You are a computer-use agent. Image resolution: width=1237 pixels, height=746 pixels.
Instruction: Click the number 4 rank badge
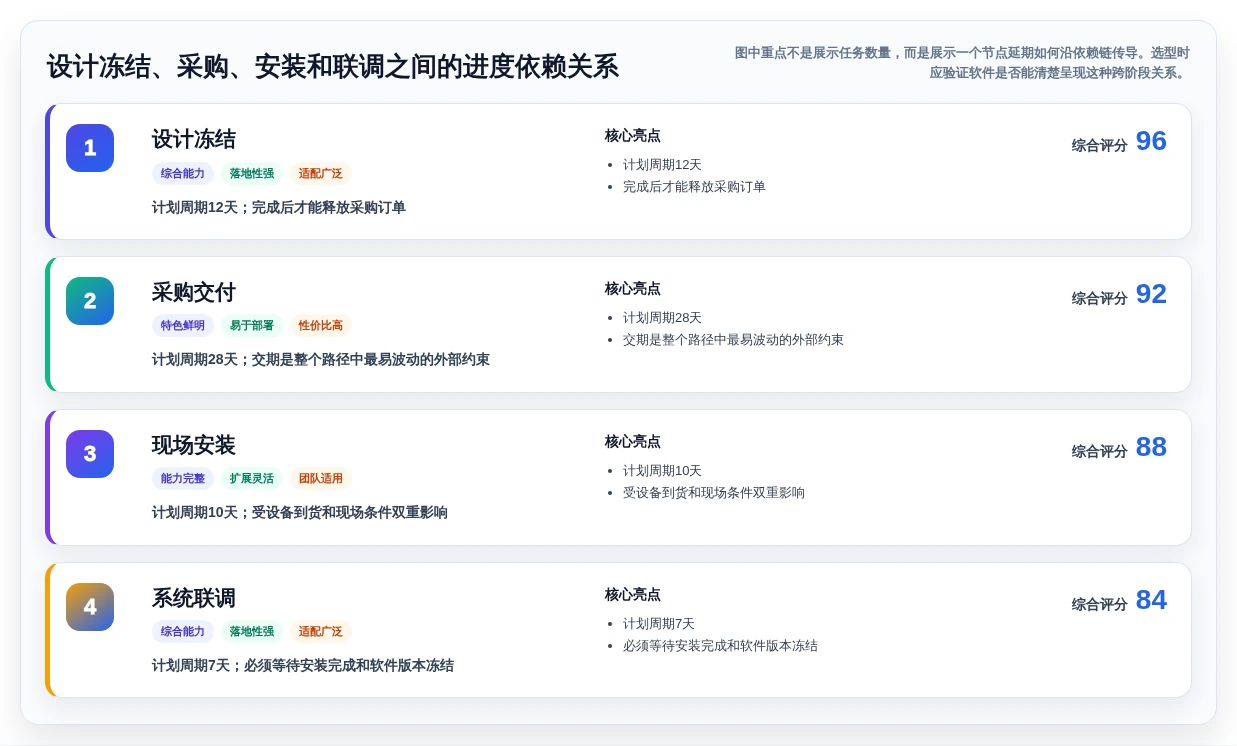tap(90, 607)
